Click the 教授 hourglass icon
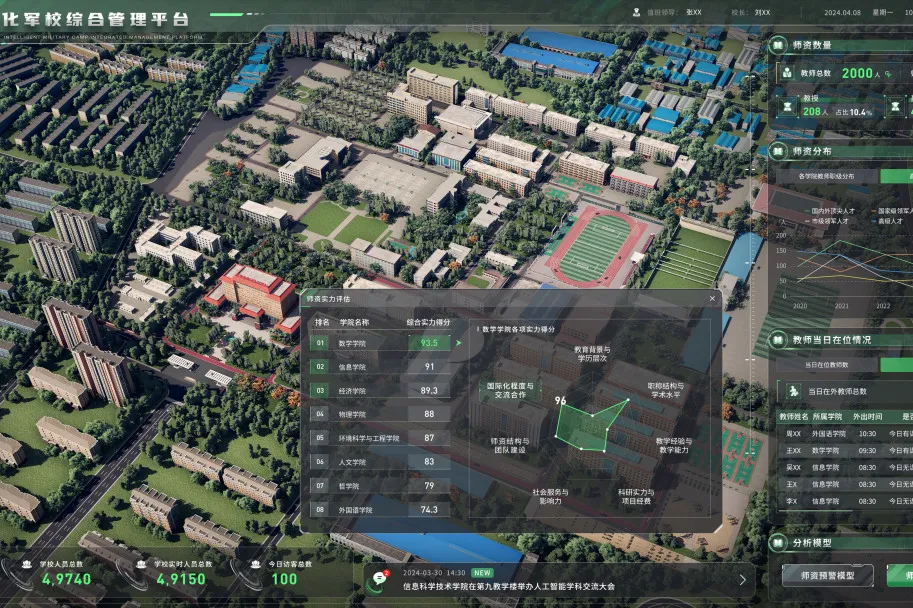 (788, 106)
